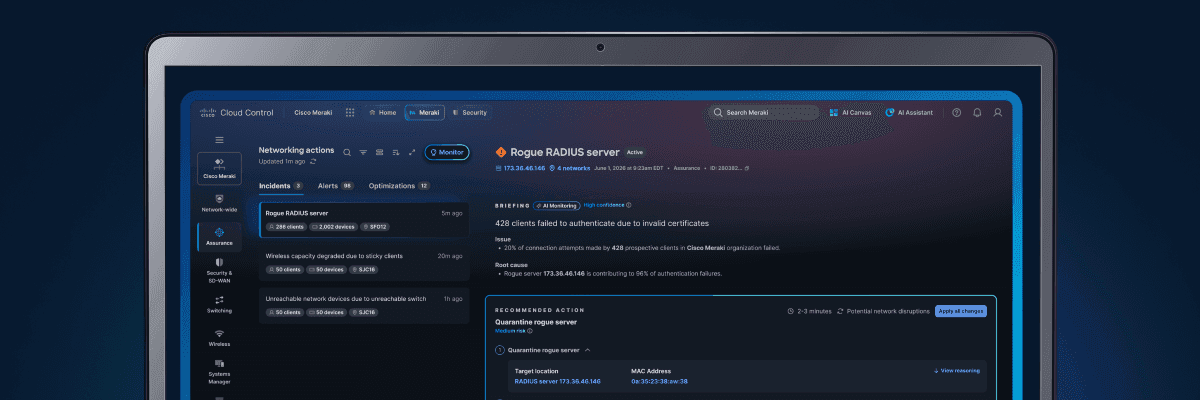
Task: Switch to the Home tab
Action: [x=382, y=113]
